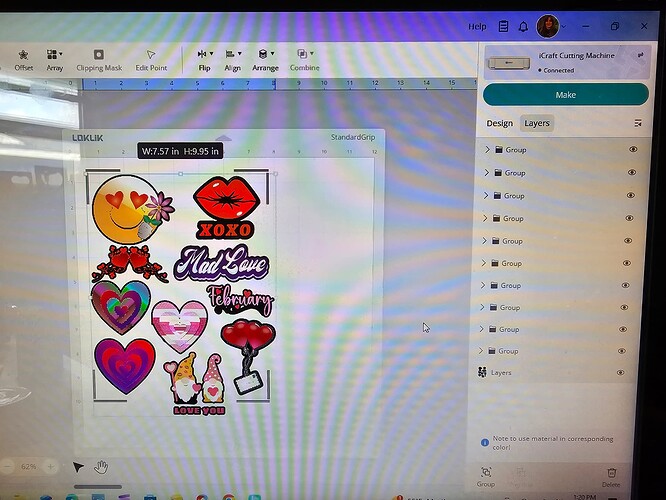Select the red lips XOXO sticker
The image size is (666, 500).
[x=226, y=208]
